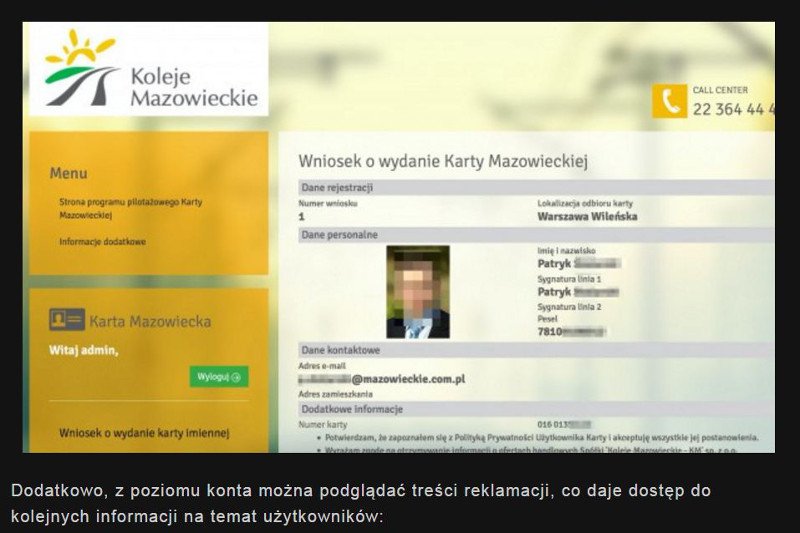Viewport: 800px width, 533px height.
Task: Open the Informacje dodatkowe menu link
Action: coord(103,241)
